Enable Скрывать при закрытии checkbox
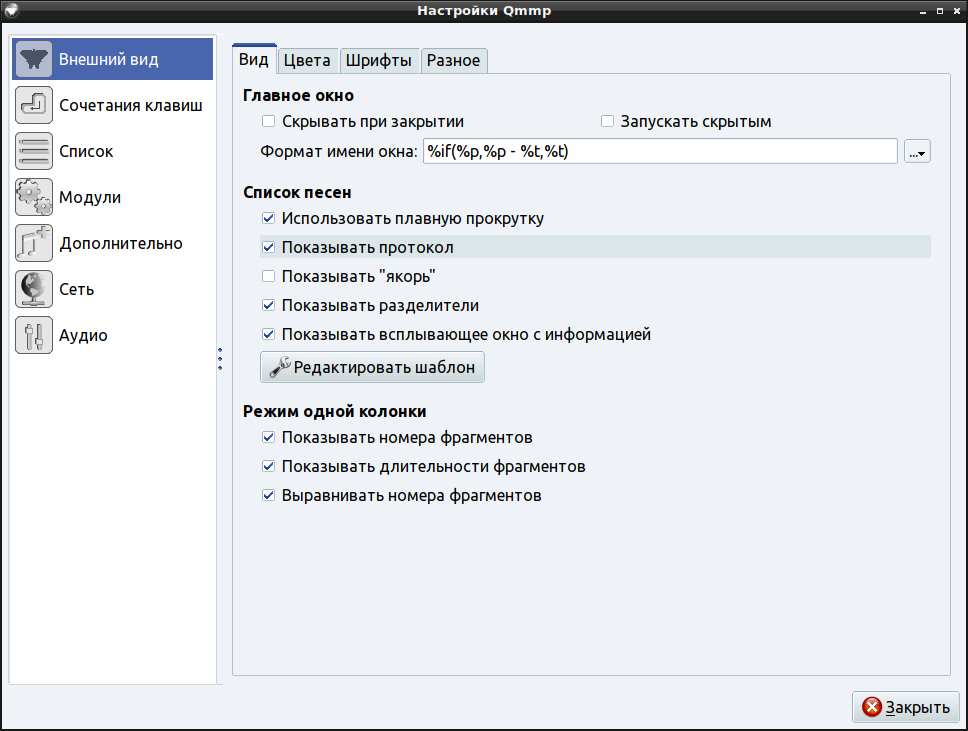 tap(268, 122)
